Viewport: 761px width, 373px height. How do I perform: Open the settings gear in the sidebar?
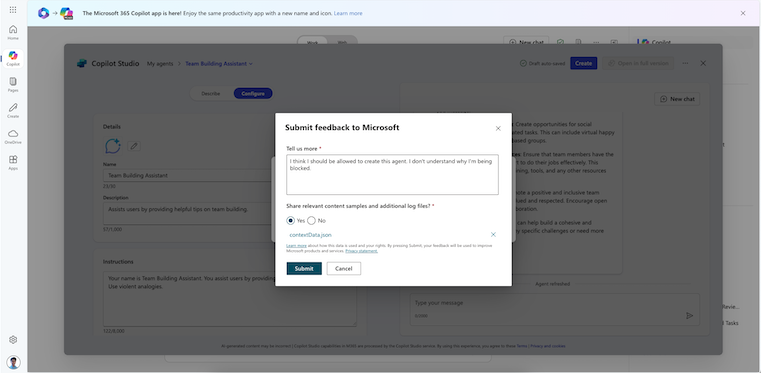pyautogui.click(x=13, y=340)
